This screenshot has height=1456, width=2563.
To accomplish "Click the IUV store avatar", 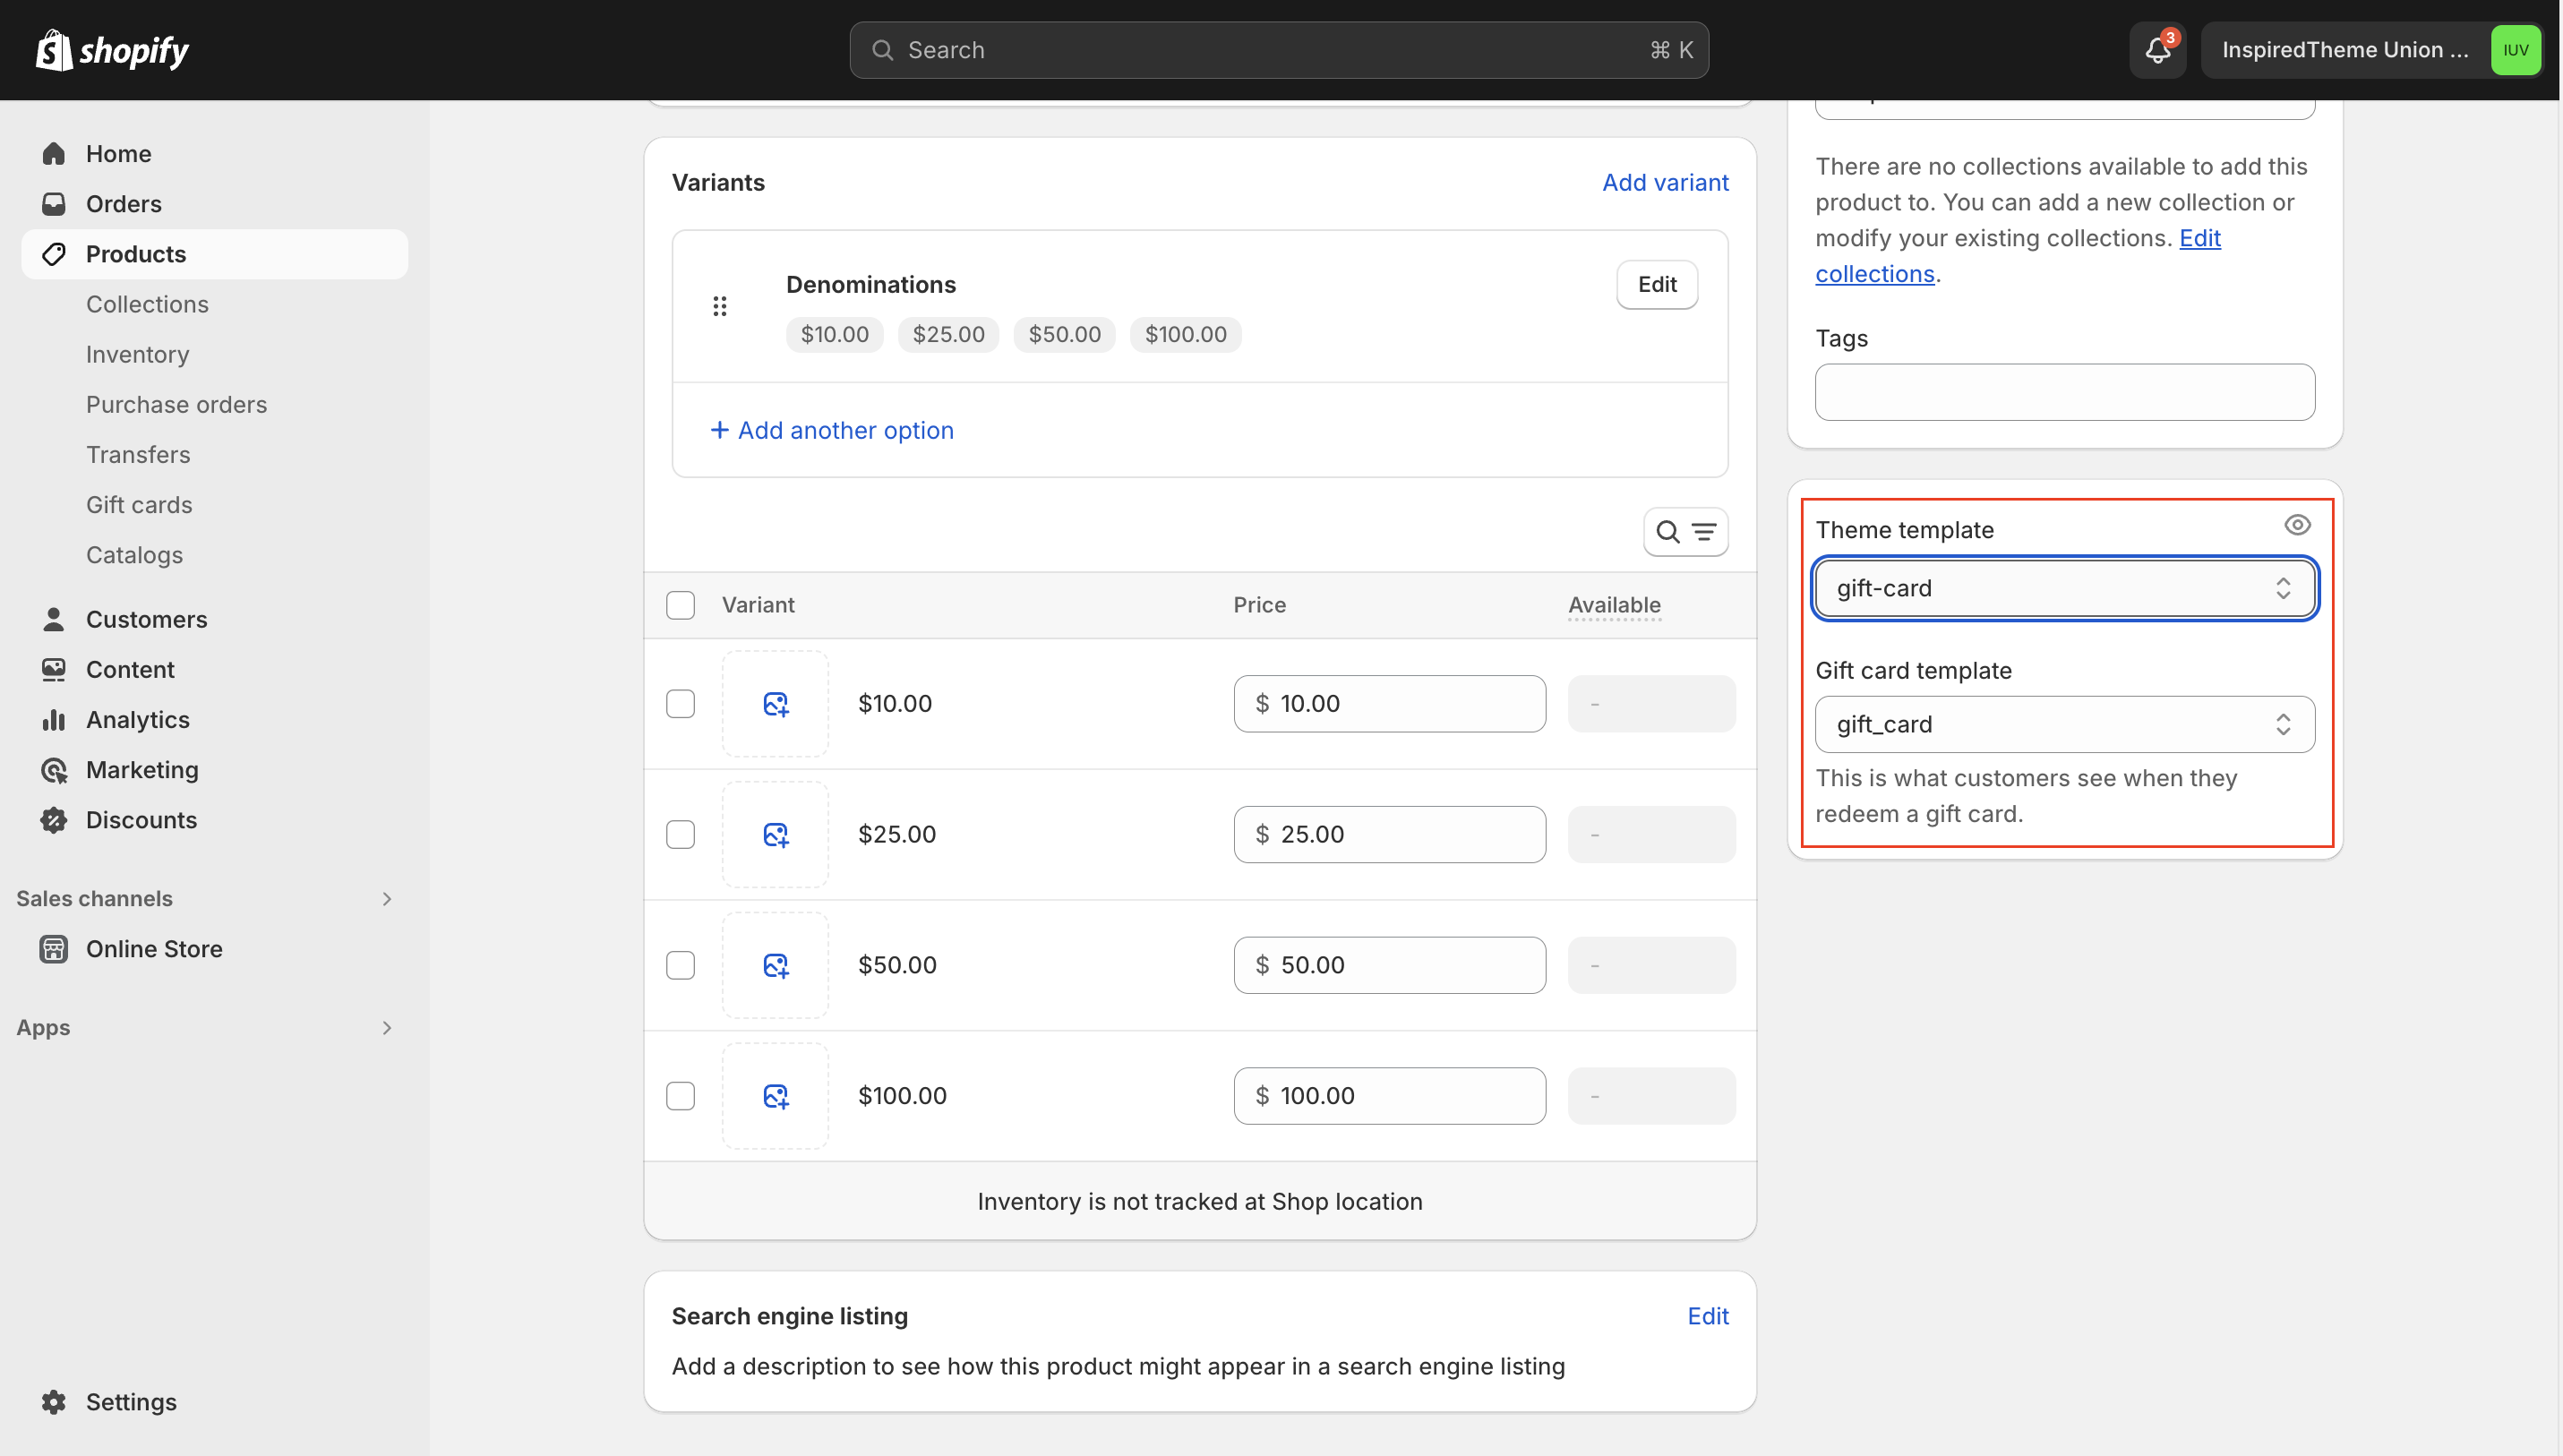I will pos(2515,50).
